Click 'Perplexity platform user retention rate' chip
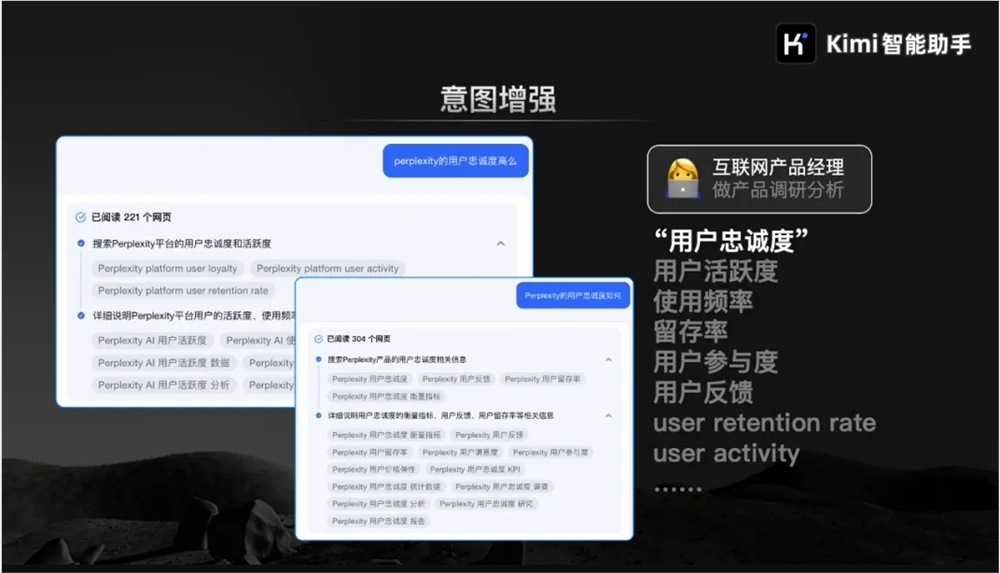This screenshot has height=573, width=1000. coord(183,290)
